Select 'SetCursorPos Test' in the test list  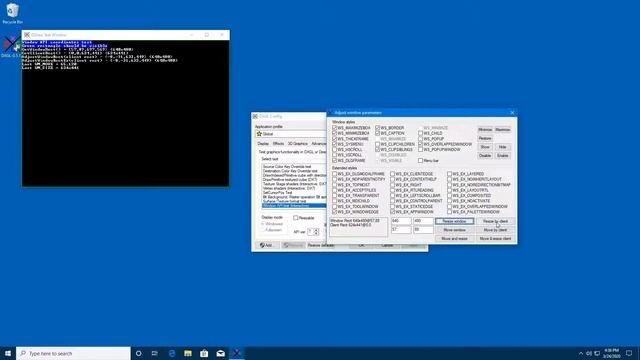278,192
